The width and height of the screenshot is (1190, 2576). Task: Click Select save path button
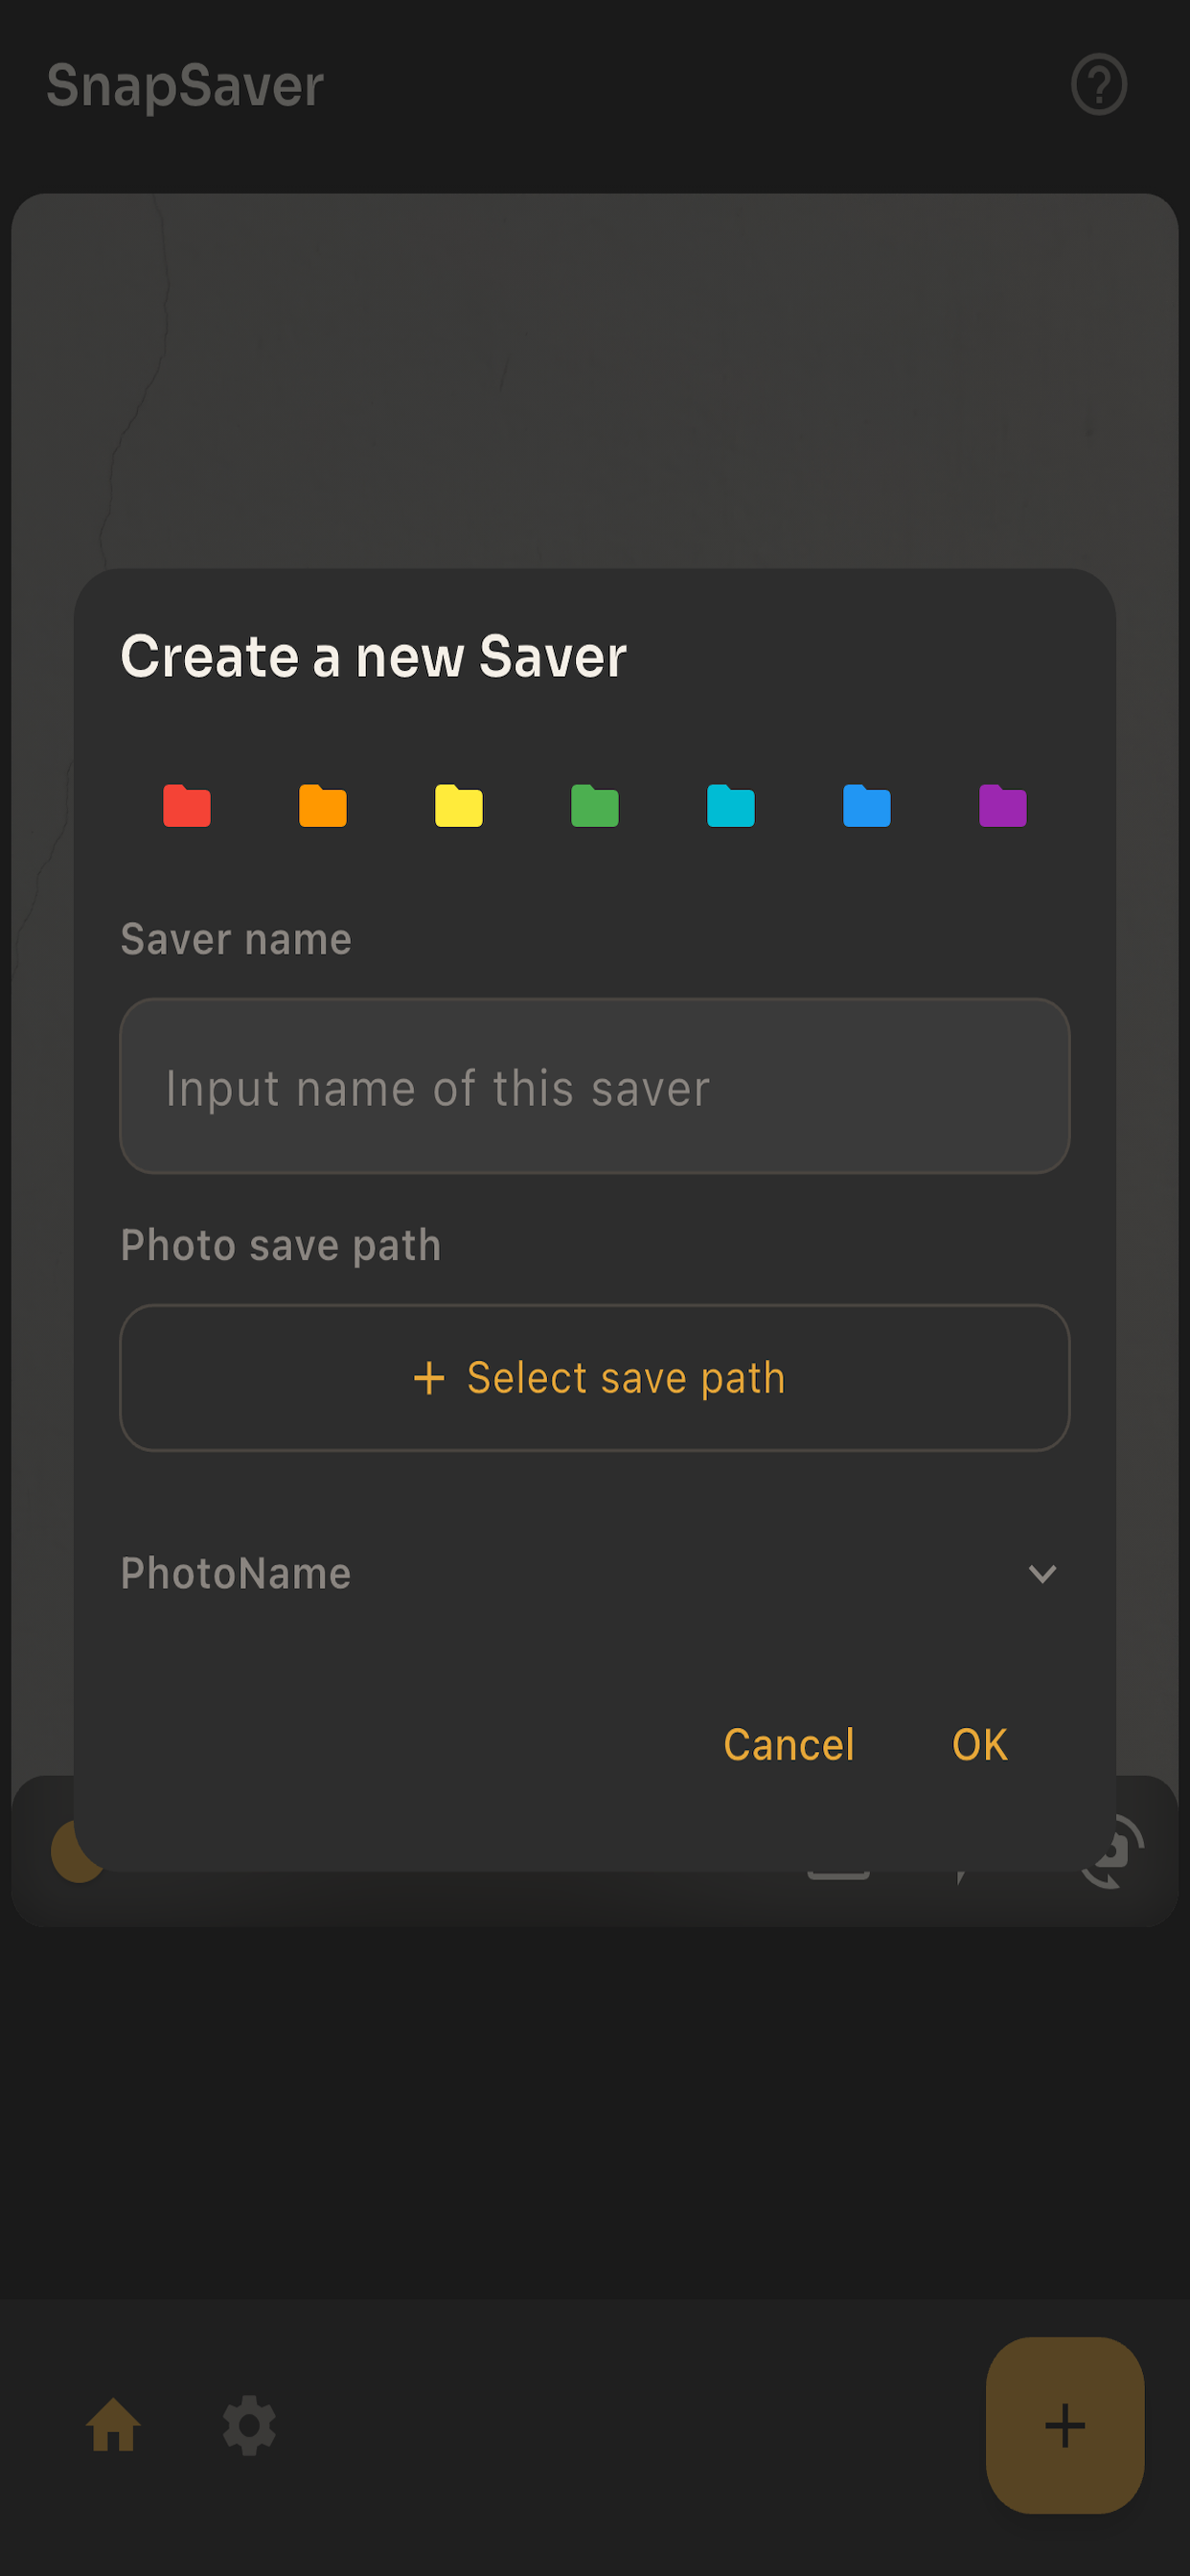tap(595, 1378)
